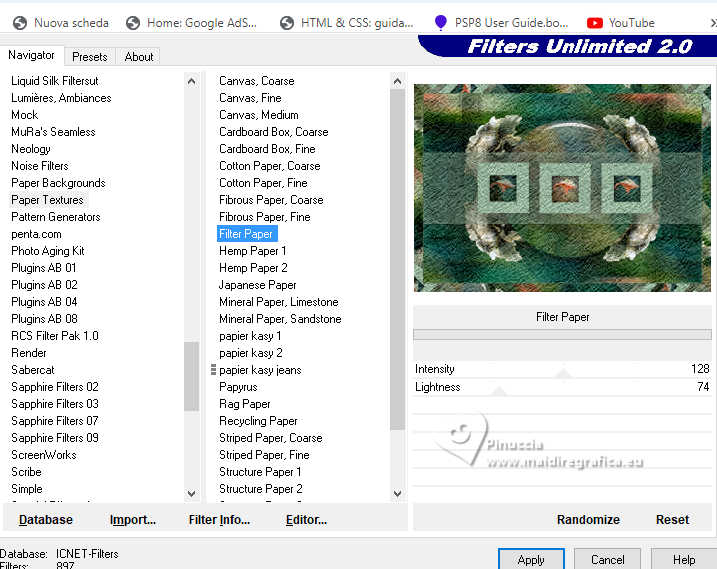Click the Lightness value 74
Viewport: 717px width, 569px height.
(703, 386)
